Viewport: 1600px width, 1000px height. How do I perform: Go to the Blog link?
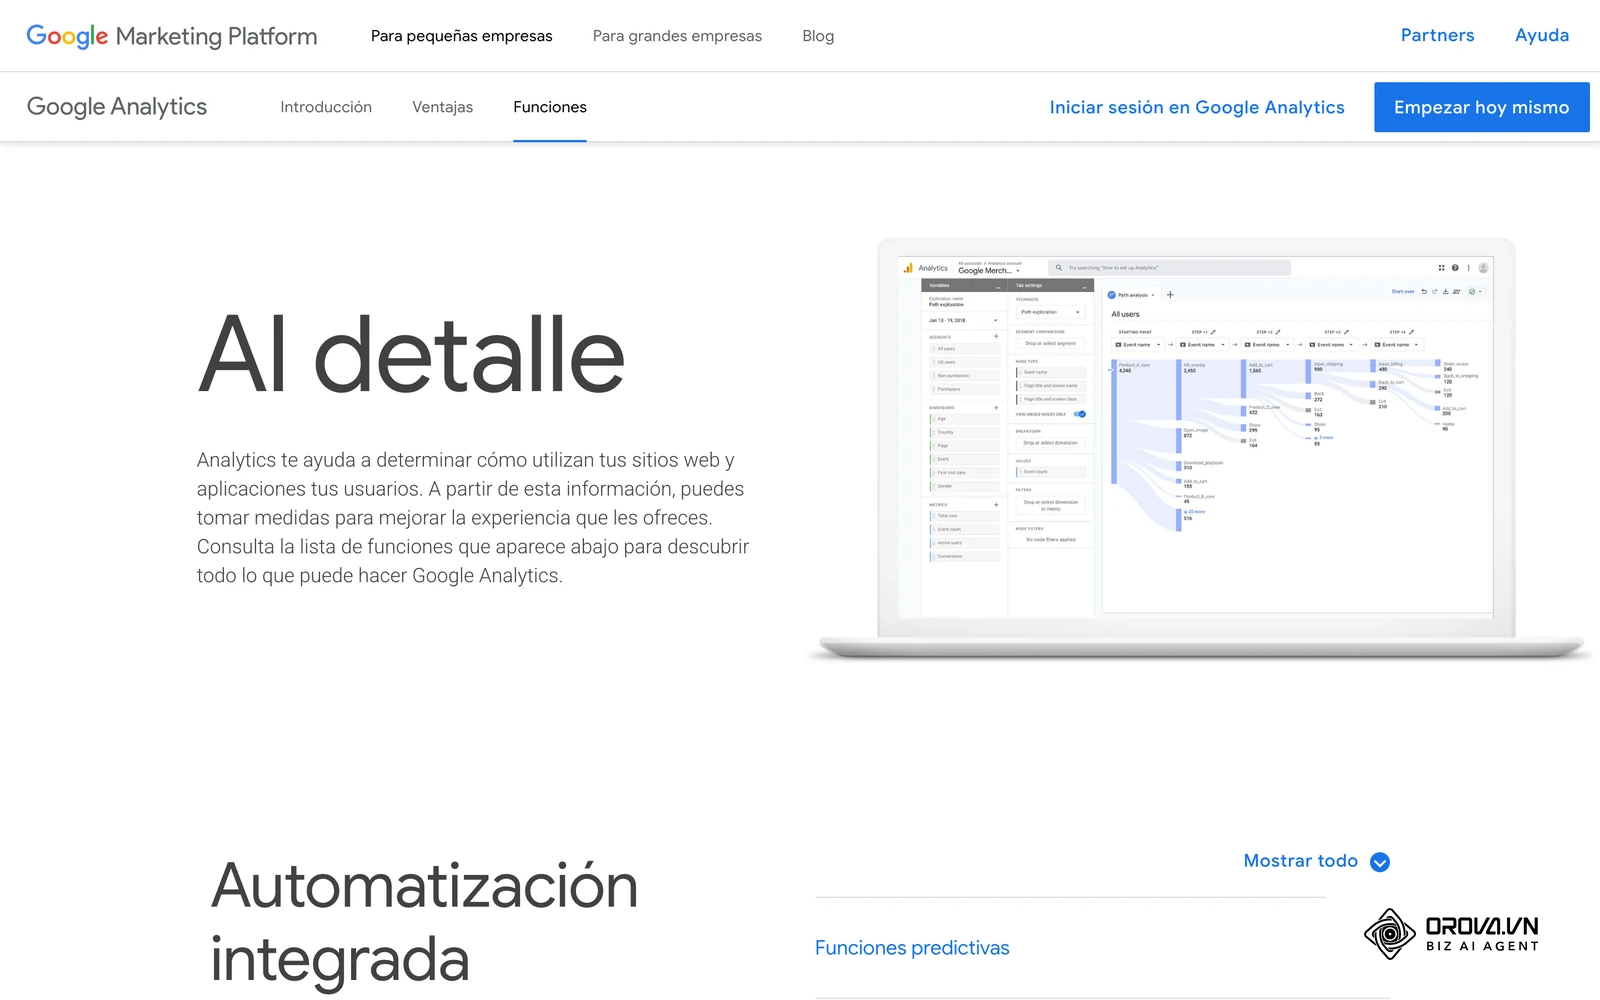tap(818, 36)
